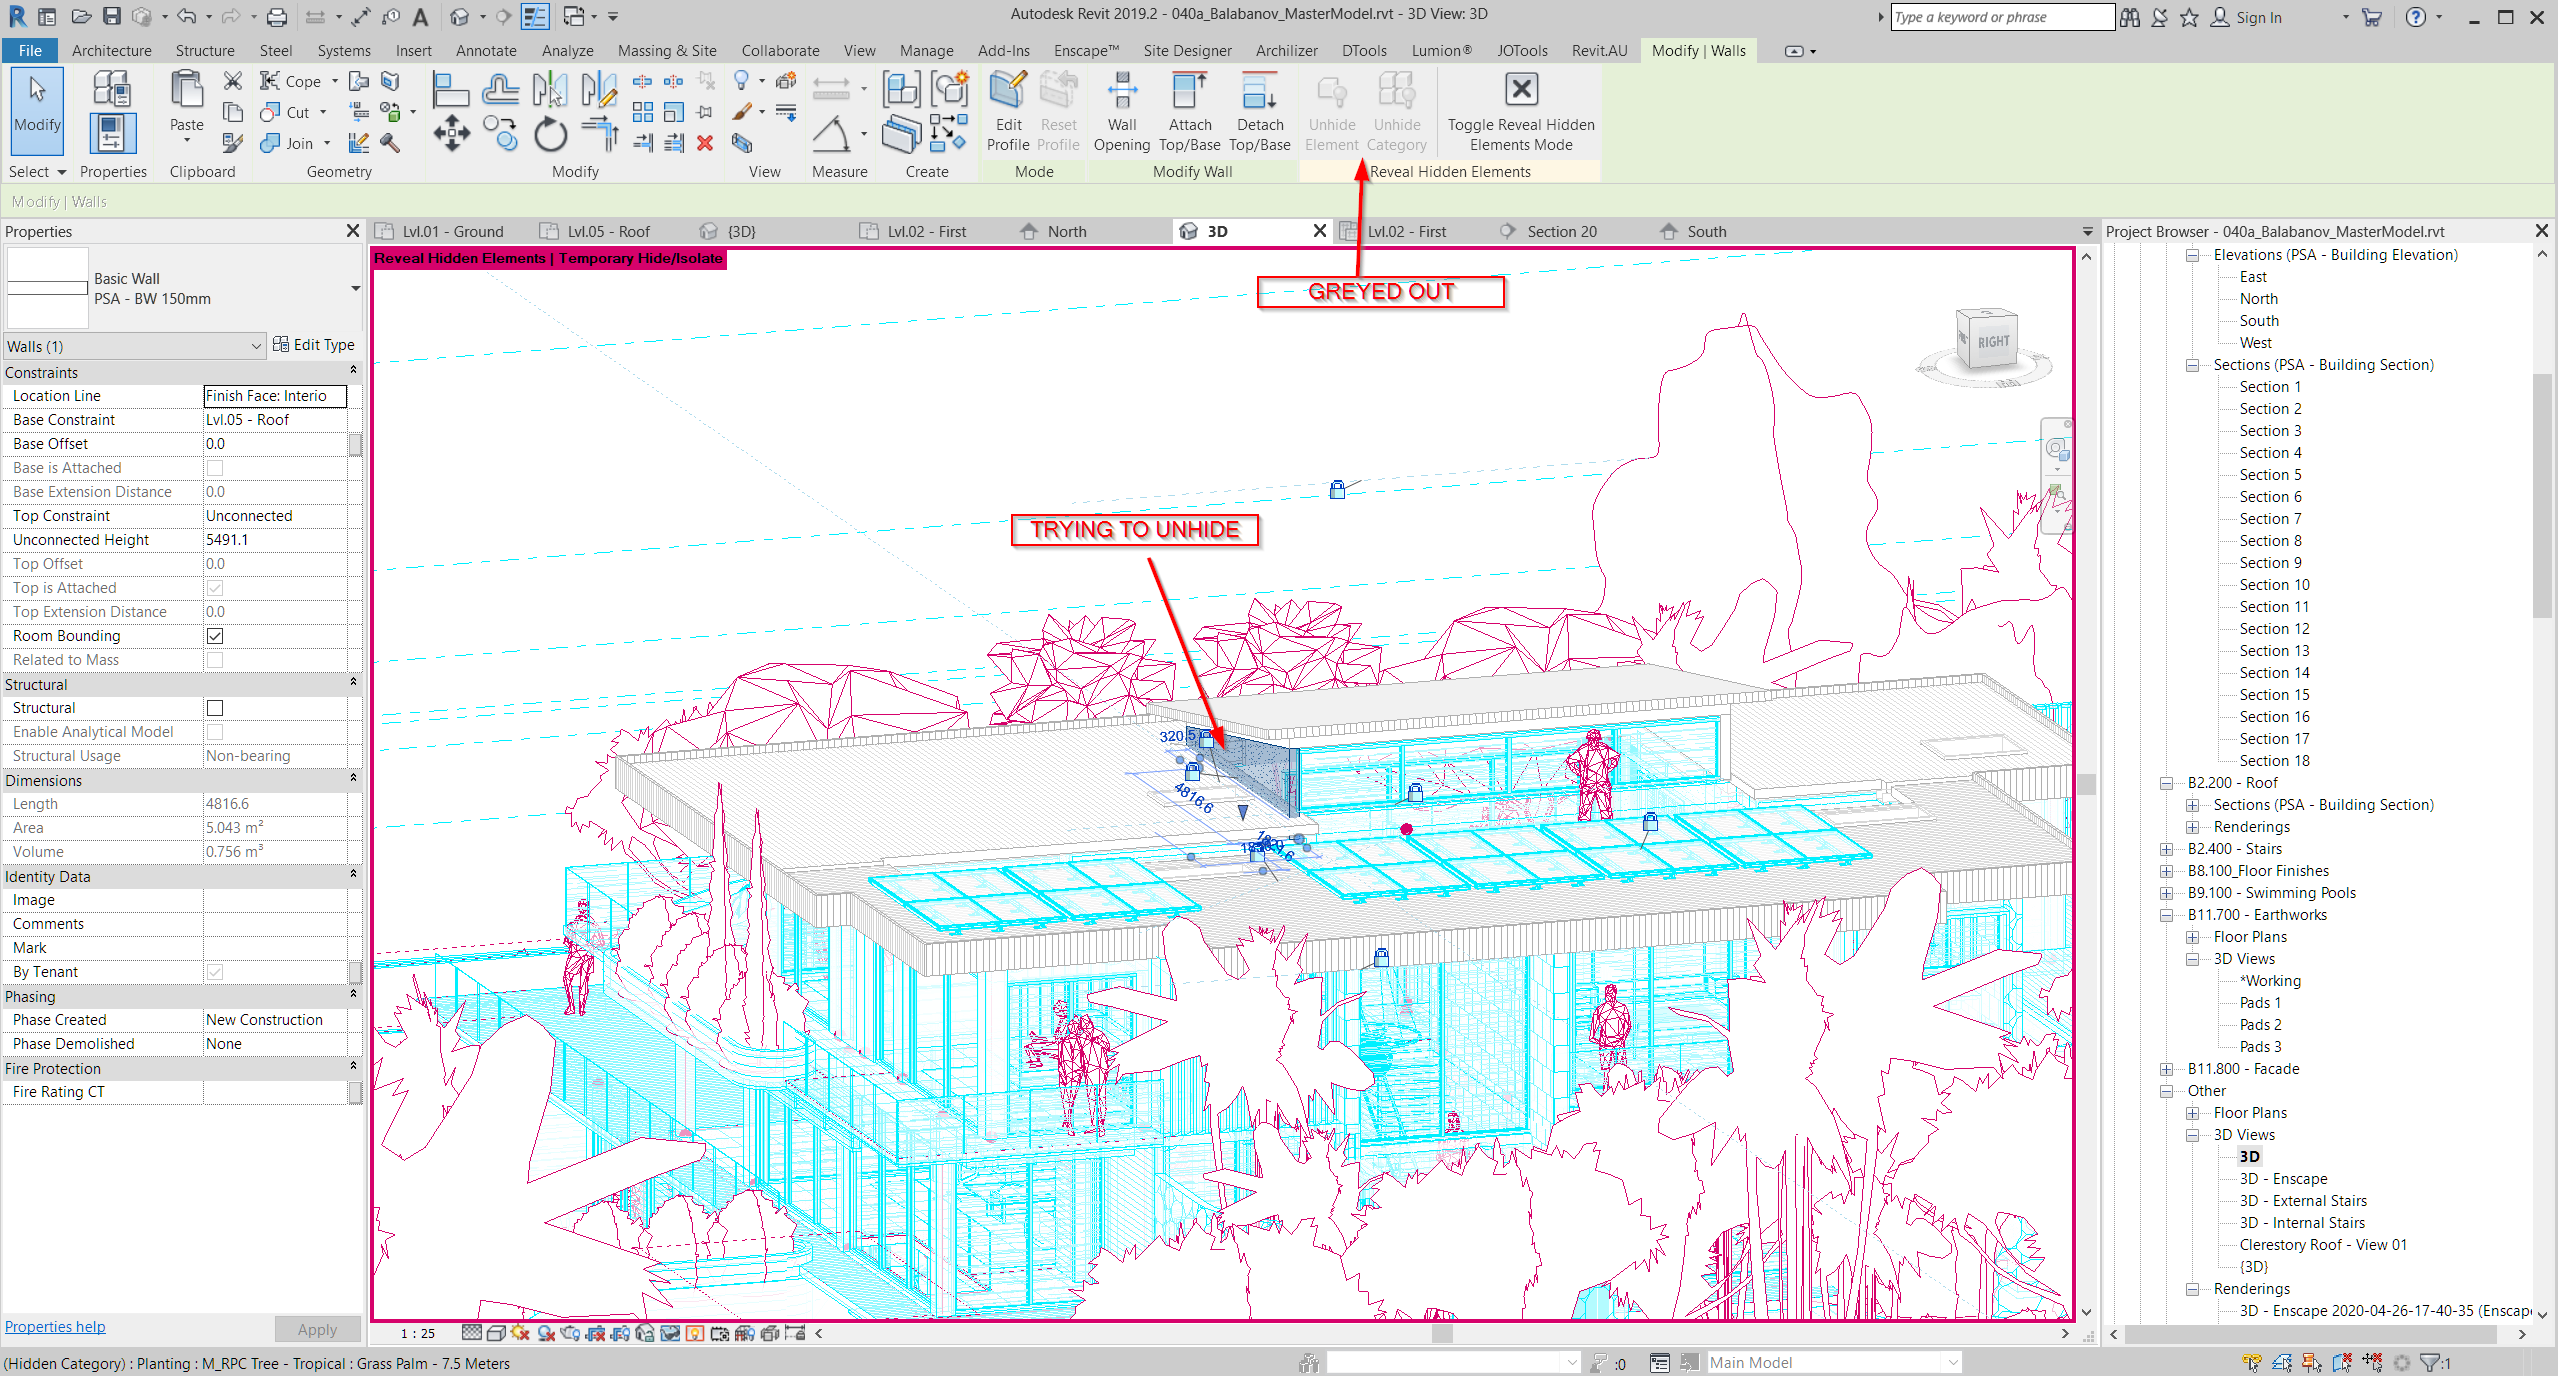Open the wall type selector dropdown
Image resolution: width=2558 pixels, height=1376 pixels.
[355, 289]
